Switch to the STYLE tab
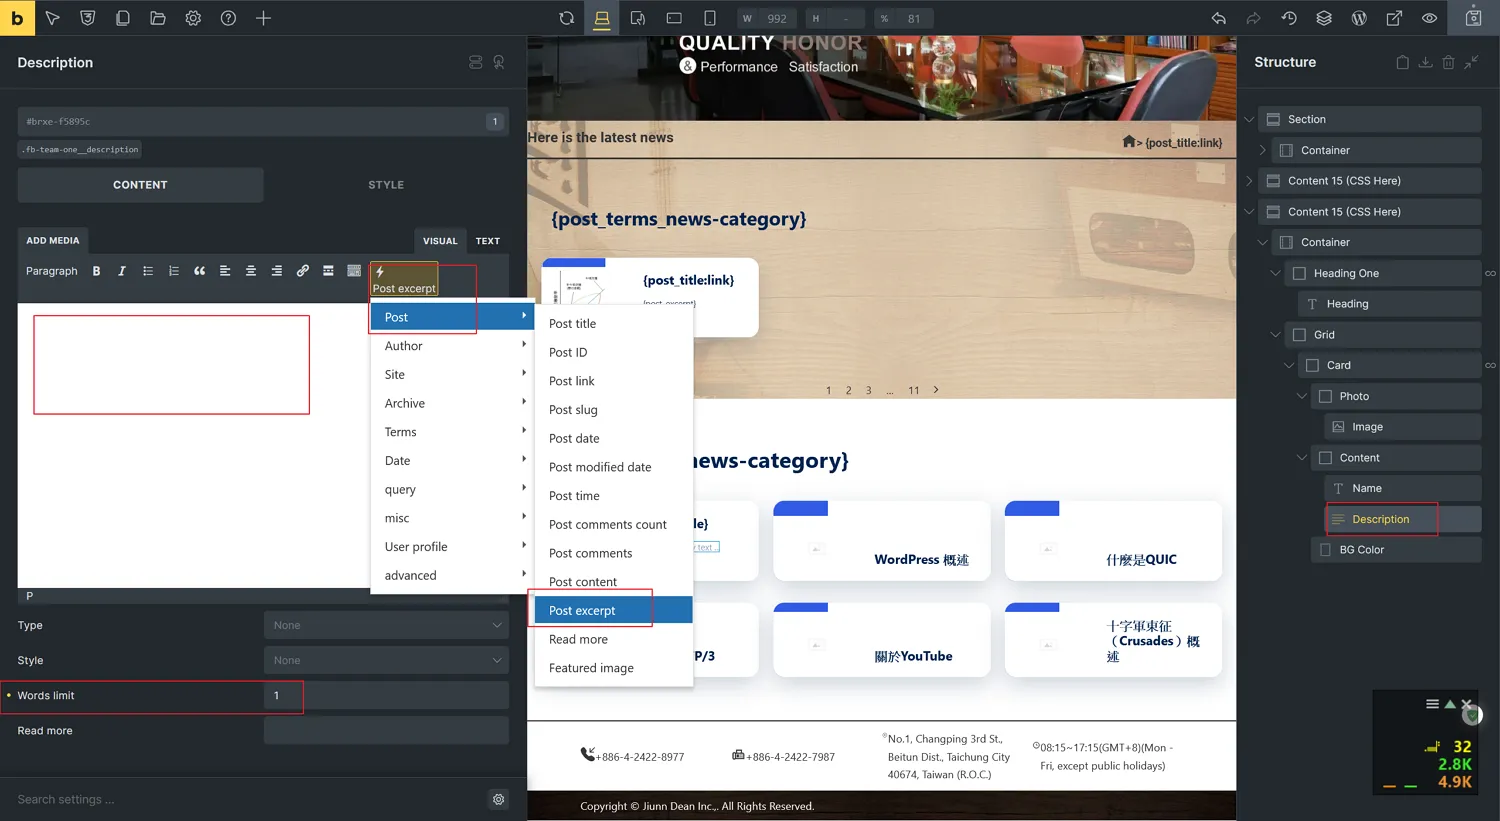Screen dimensions: 1500x821 click(386, 185)
